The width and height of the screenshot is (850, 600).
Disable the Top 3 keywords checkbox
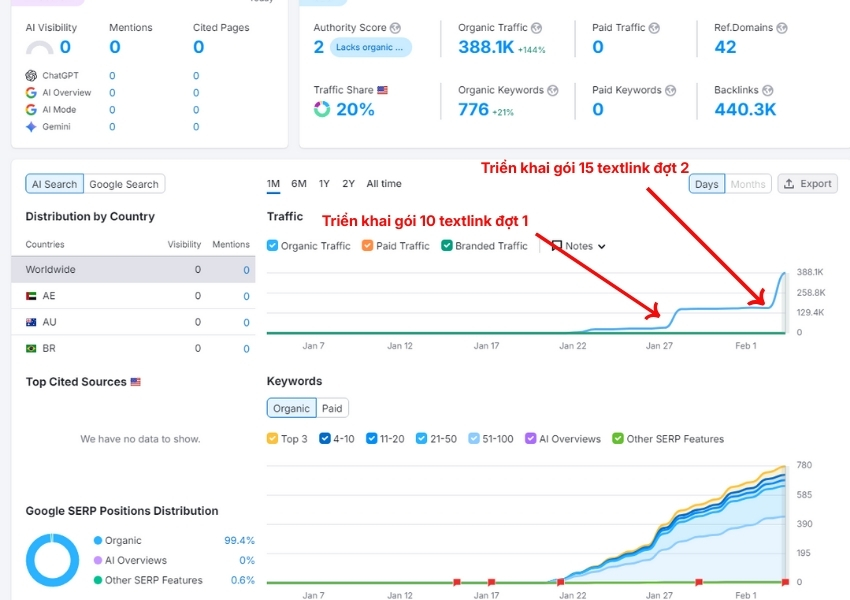(273, 439)
